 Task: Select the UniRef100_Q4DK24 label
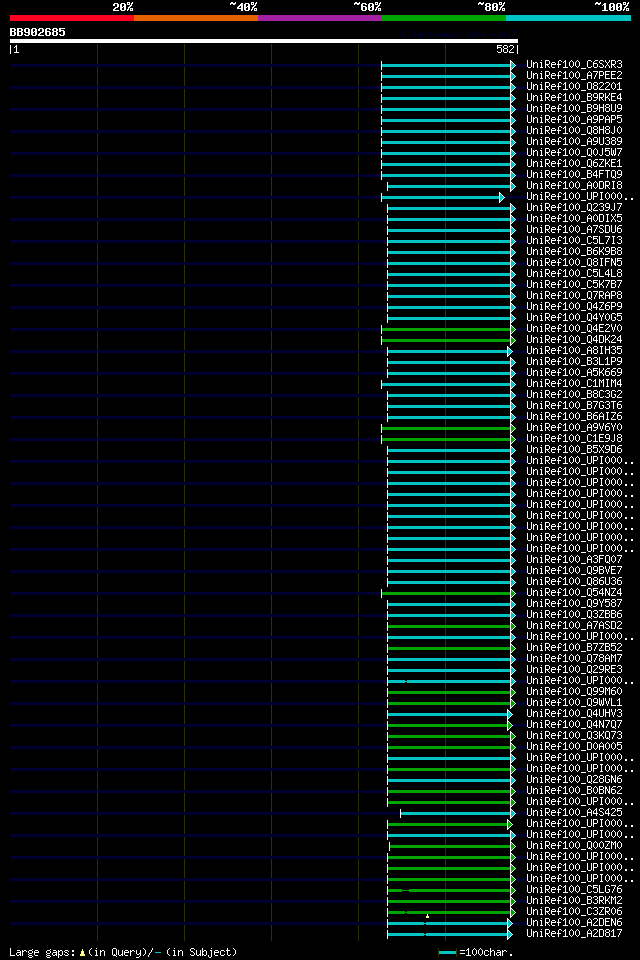pos(574,340)
